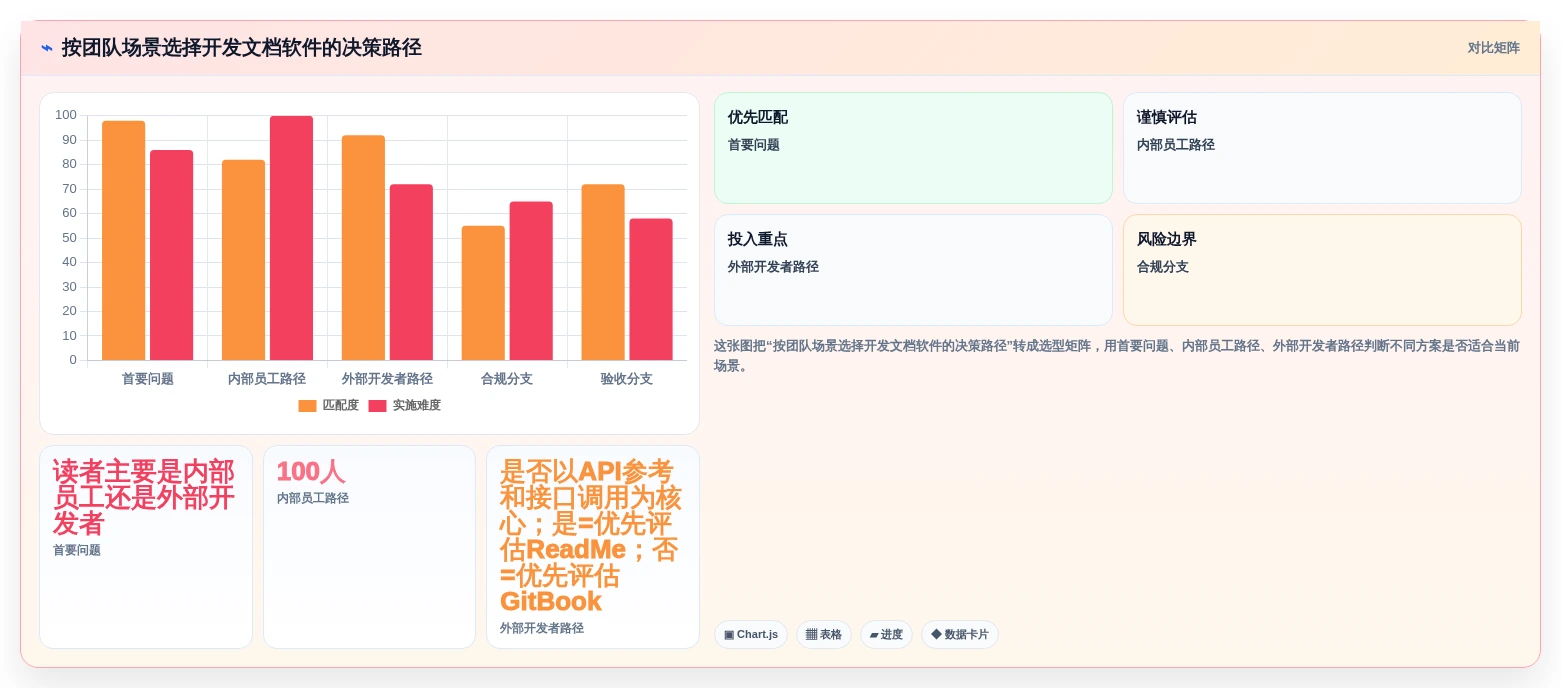
Task: Select the Chart.js tag chip
Action: coord(751,634)
